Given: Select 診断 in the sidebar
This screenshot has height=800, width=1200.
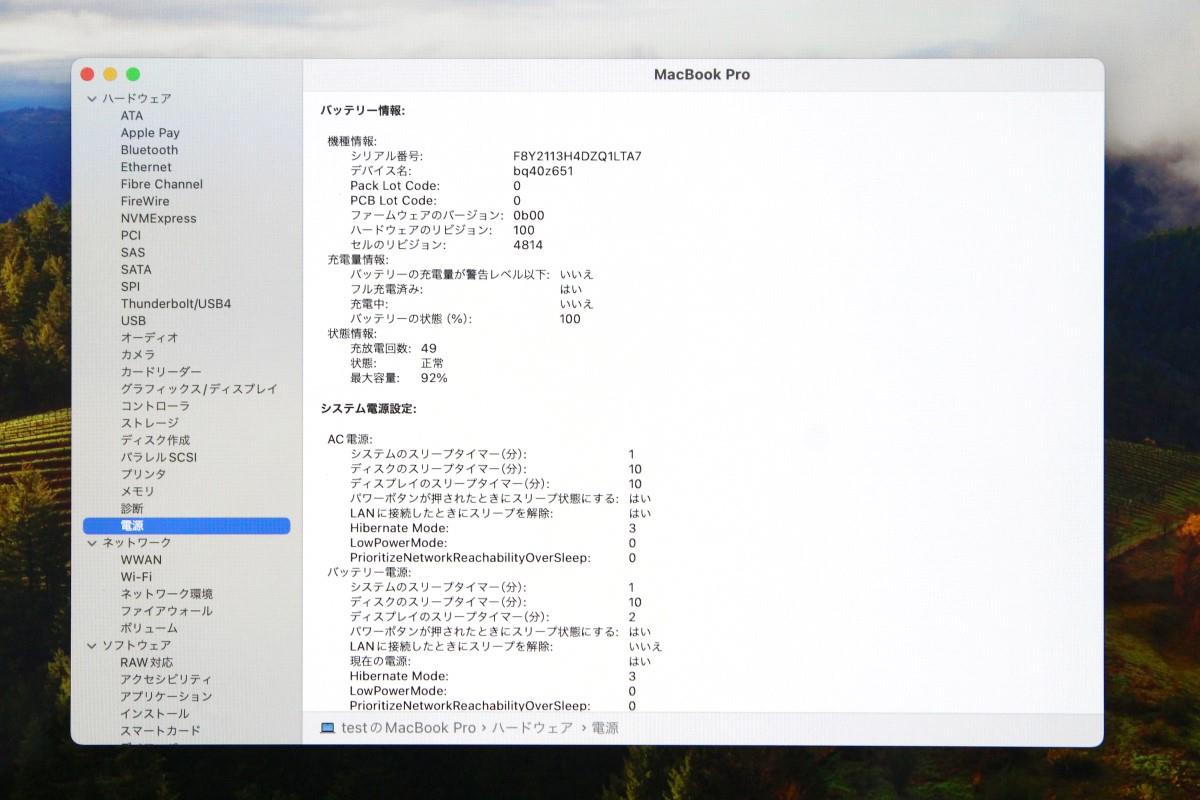Looking at the screenshot, I should point(132,508).
